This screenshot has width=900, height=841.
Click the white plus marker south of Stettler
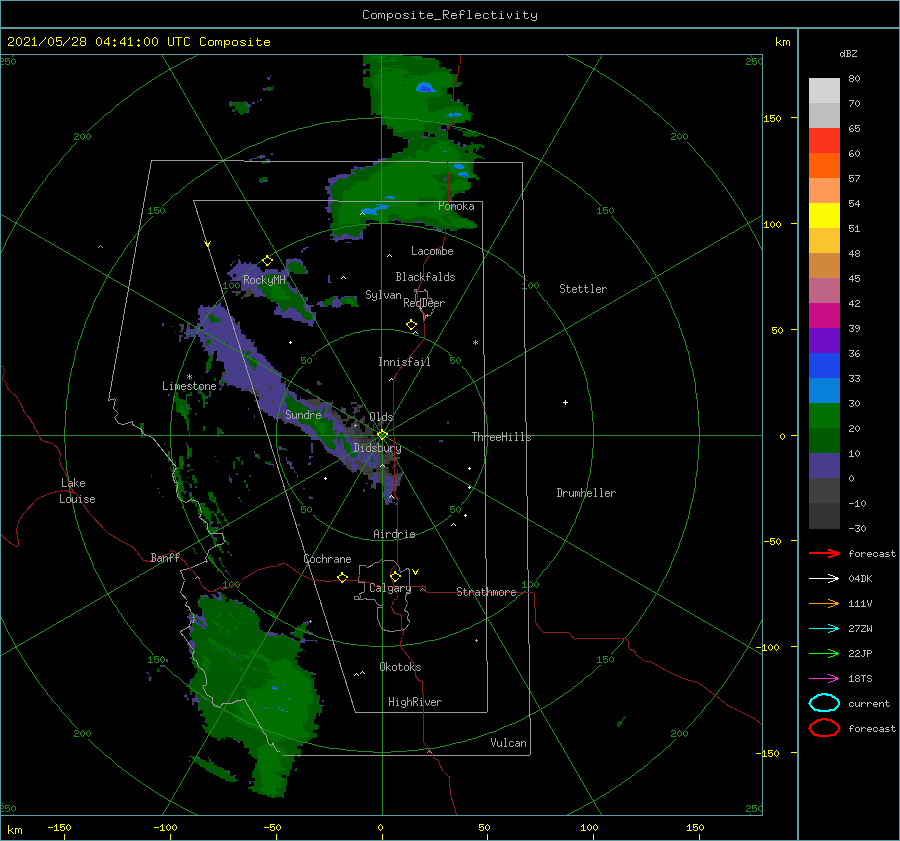(x=565, y=402)
